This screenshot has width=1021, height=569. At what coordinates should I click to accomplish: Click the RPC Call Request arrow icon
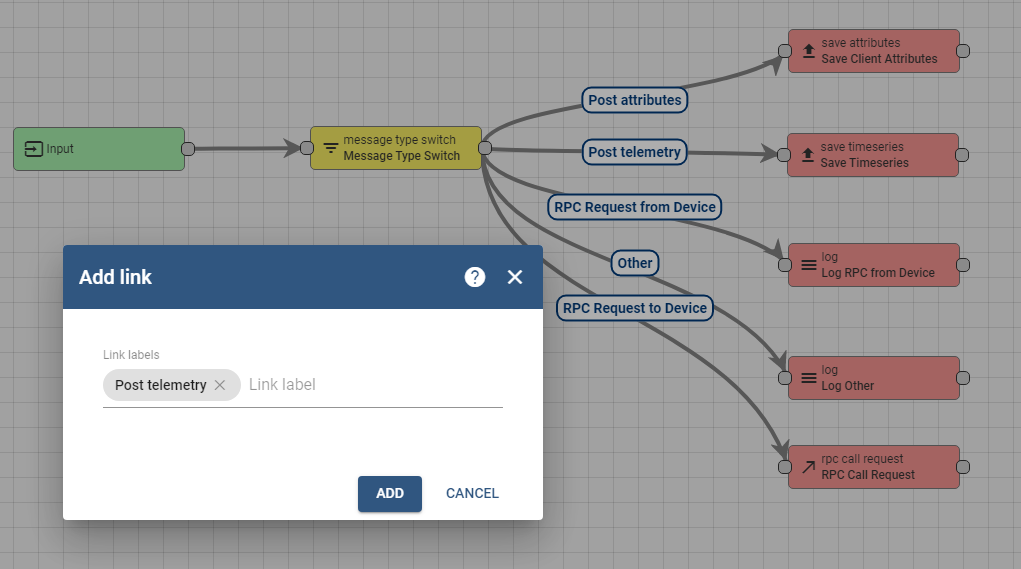tap(809, 467)
